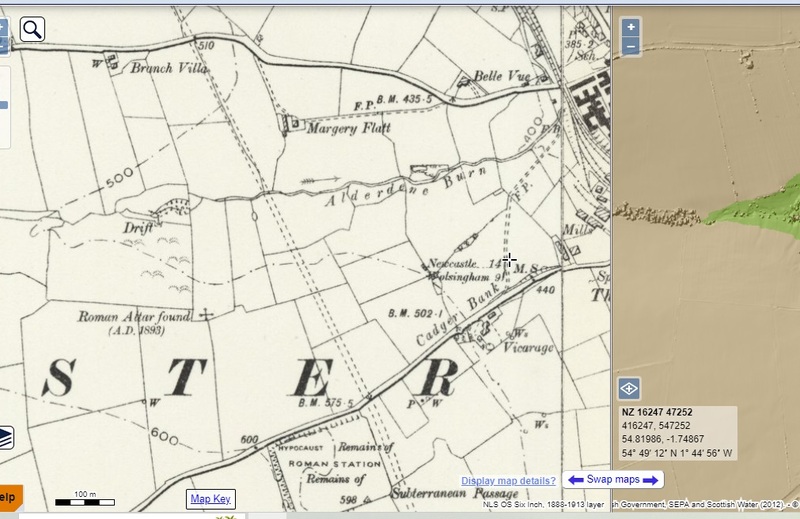Open the Map Key link
The image size is (800, 519).
pos(211,499)
